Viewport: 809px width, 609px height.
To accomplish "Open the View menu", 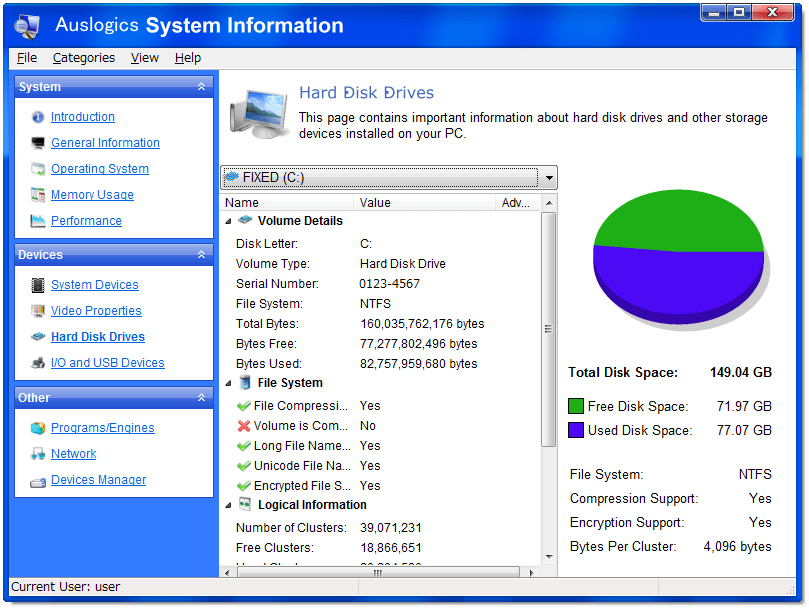I will coord(144,58).
